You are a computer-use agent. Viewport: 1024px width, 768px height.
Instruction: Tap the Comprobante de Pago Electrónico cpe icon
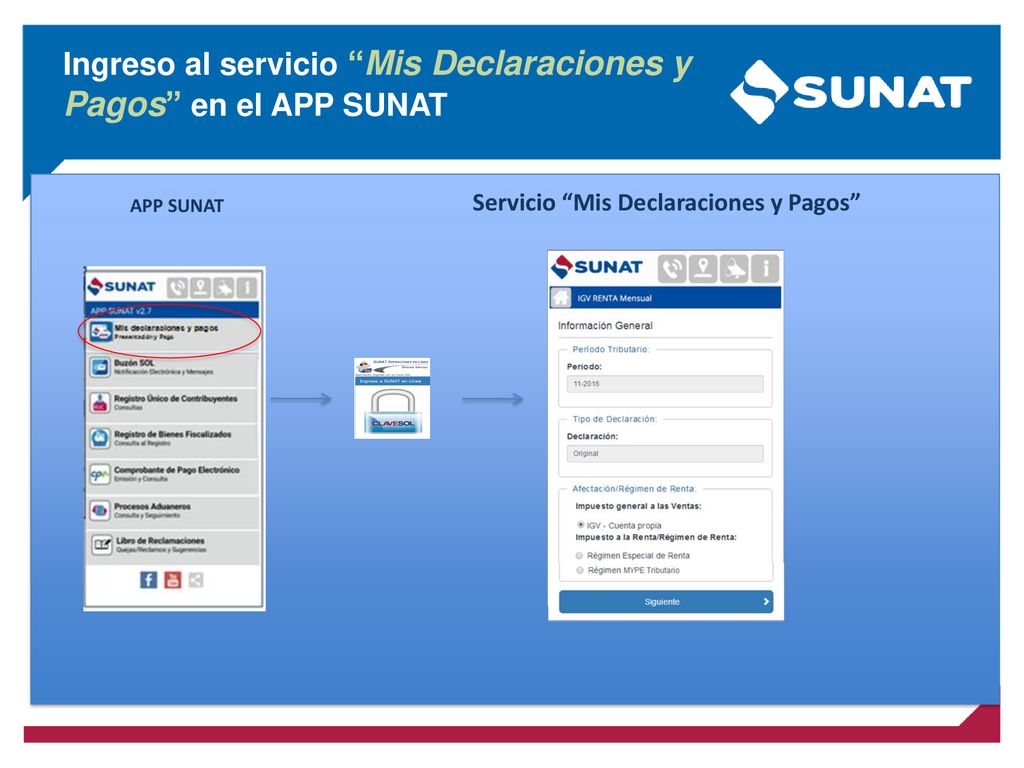pos(100,474)
